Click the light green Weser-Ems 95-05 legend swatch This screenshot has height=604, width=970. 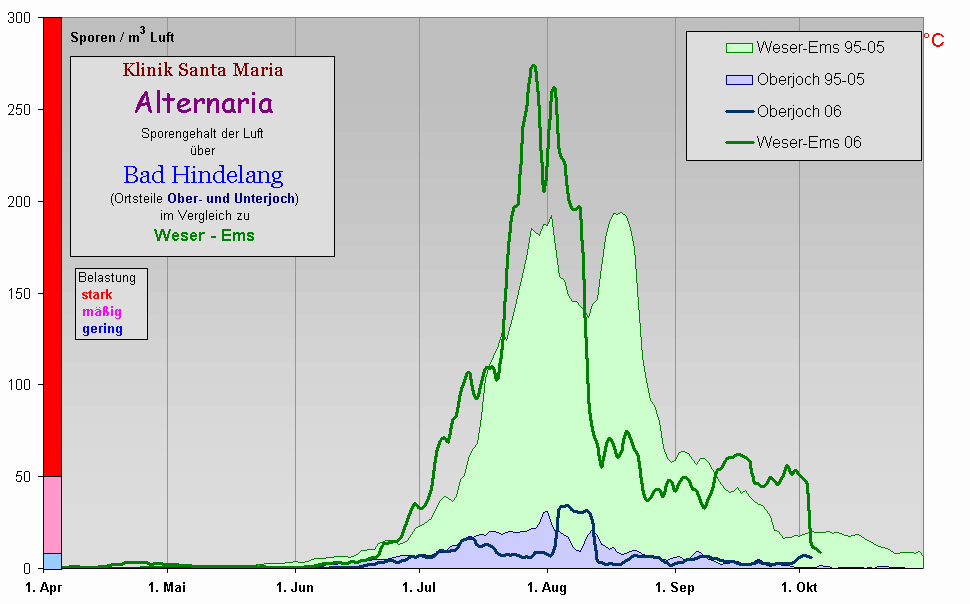(x=739, y=48)
